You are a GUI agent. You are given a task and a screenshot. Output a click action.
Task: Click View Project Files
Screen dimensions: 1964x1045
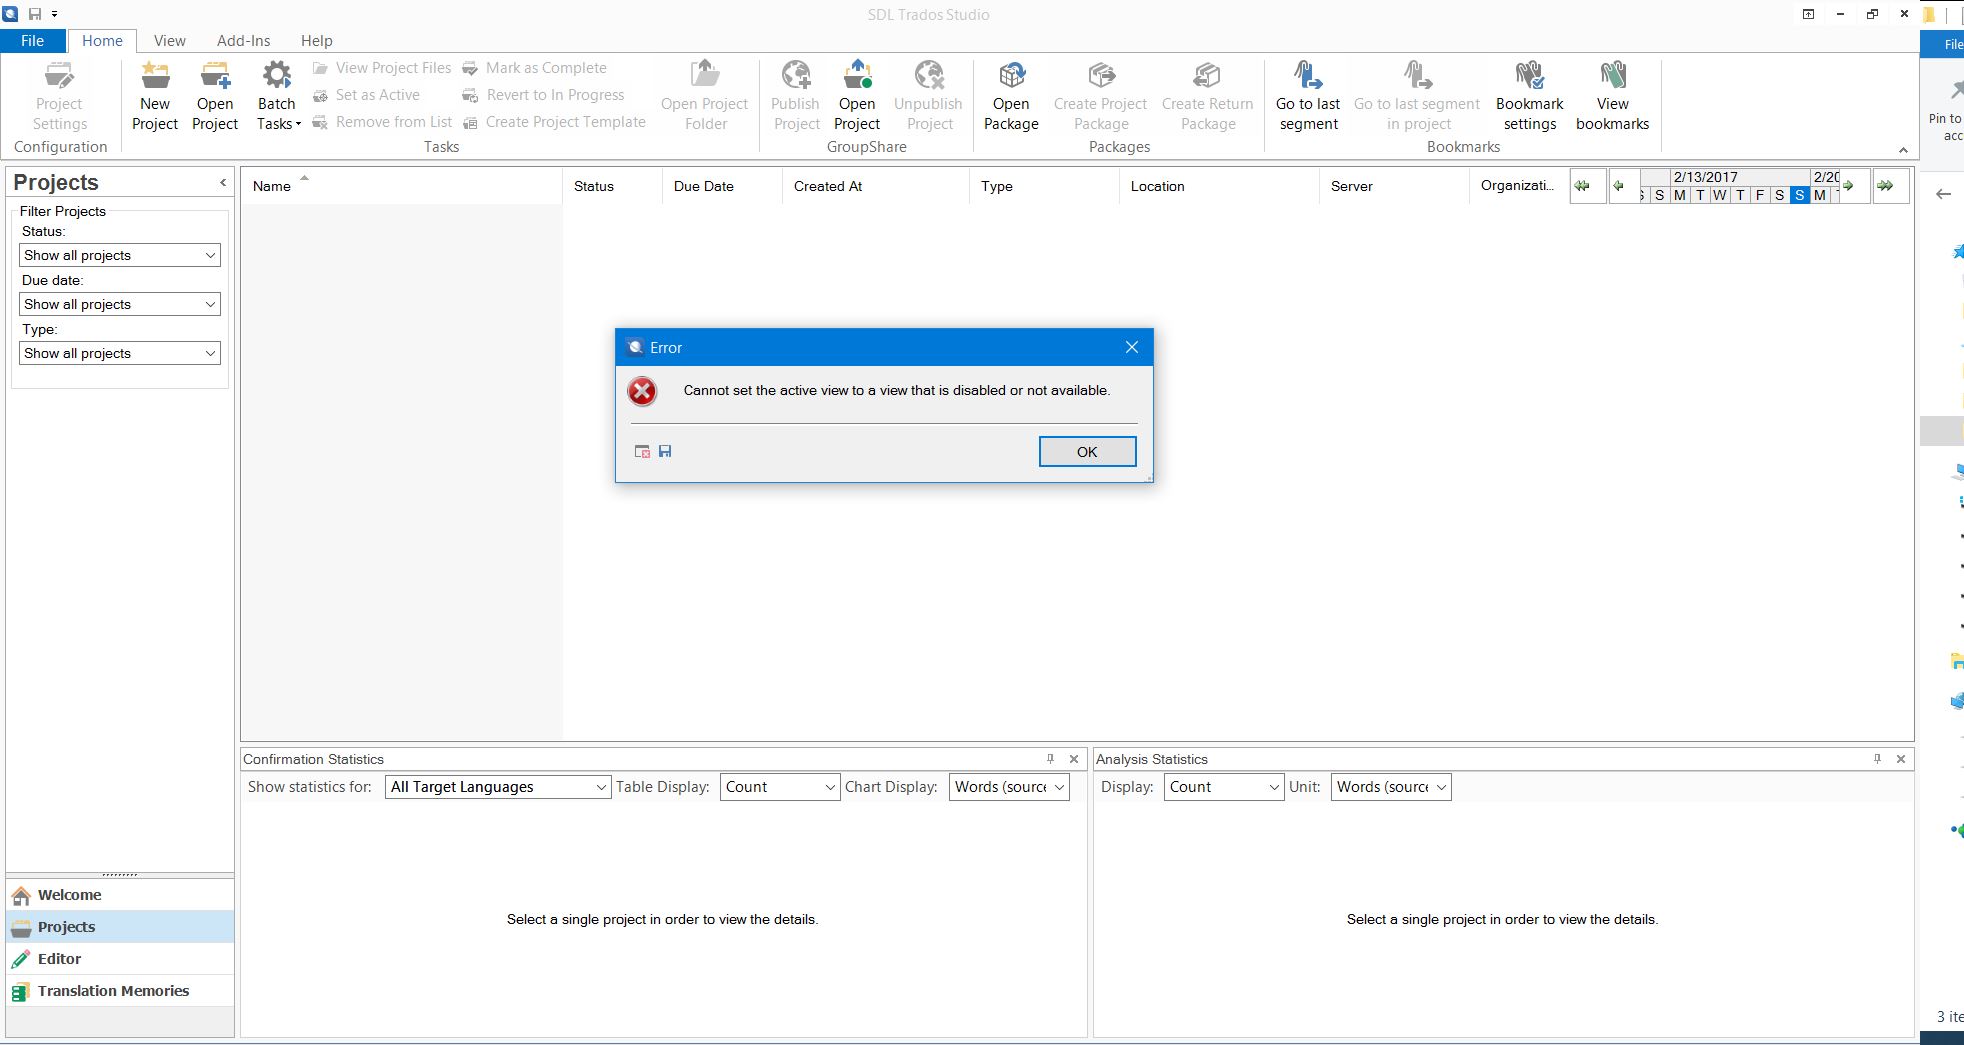pyautogui.click(x=382, y=68)
